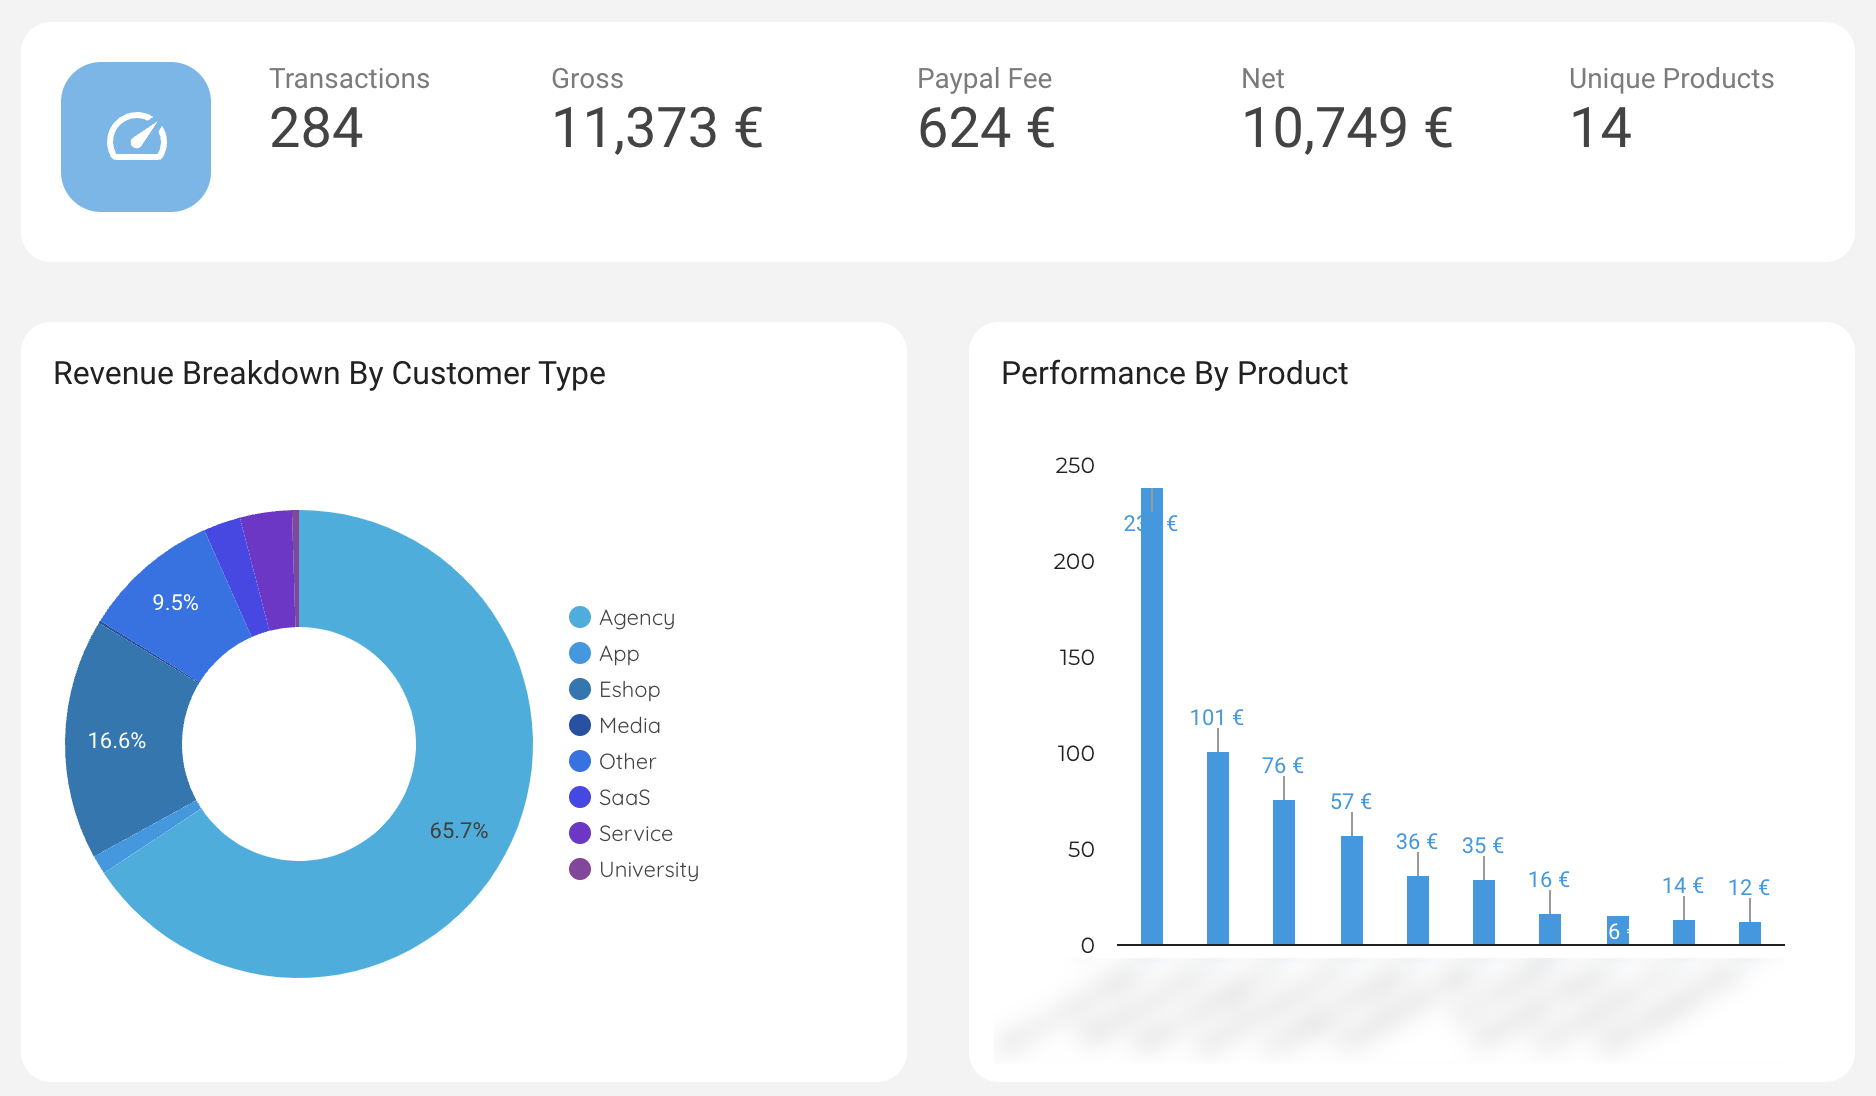Click the Gross value 11,373 €
This screenshot has width=1876, height=1096.
point(657,128)
